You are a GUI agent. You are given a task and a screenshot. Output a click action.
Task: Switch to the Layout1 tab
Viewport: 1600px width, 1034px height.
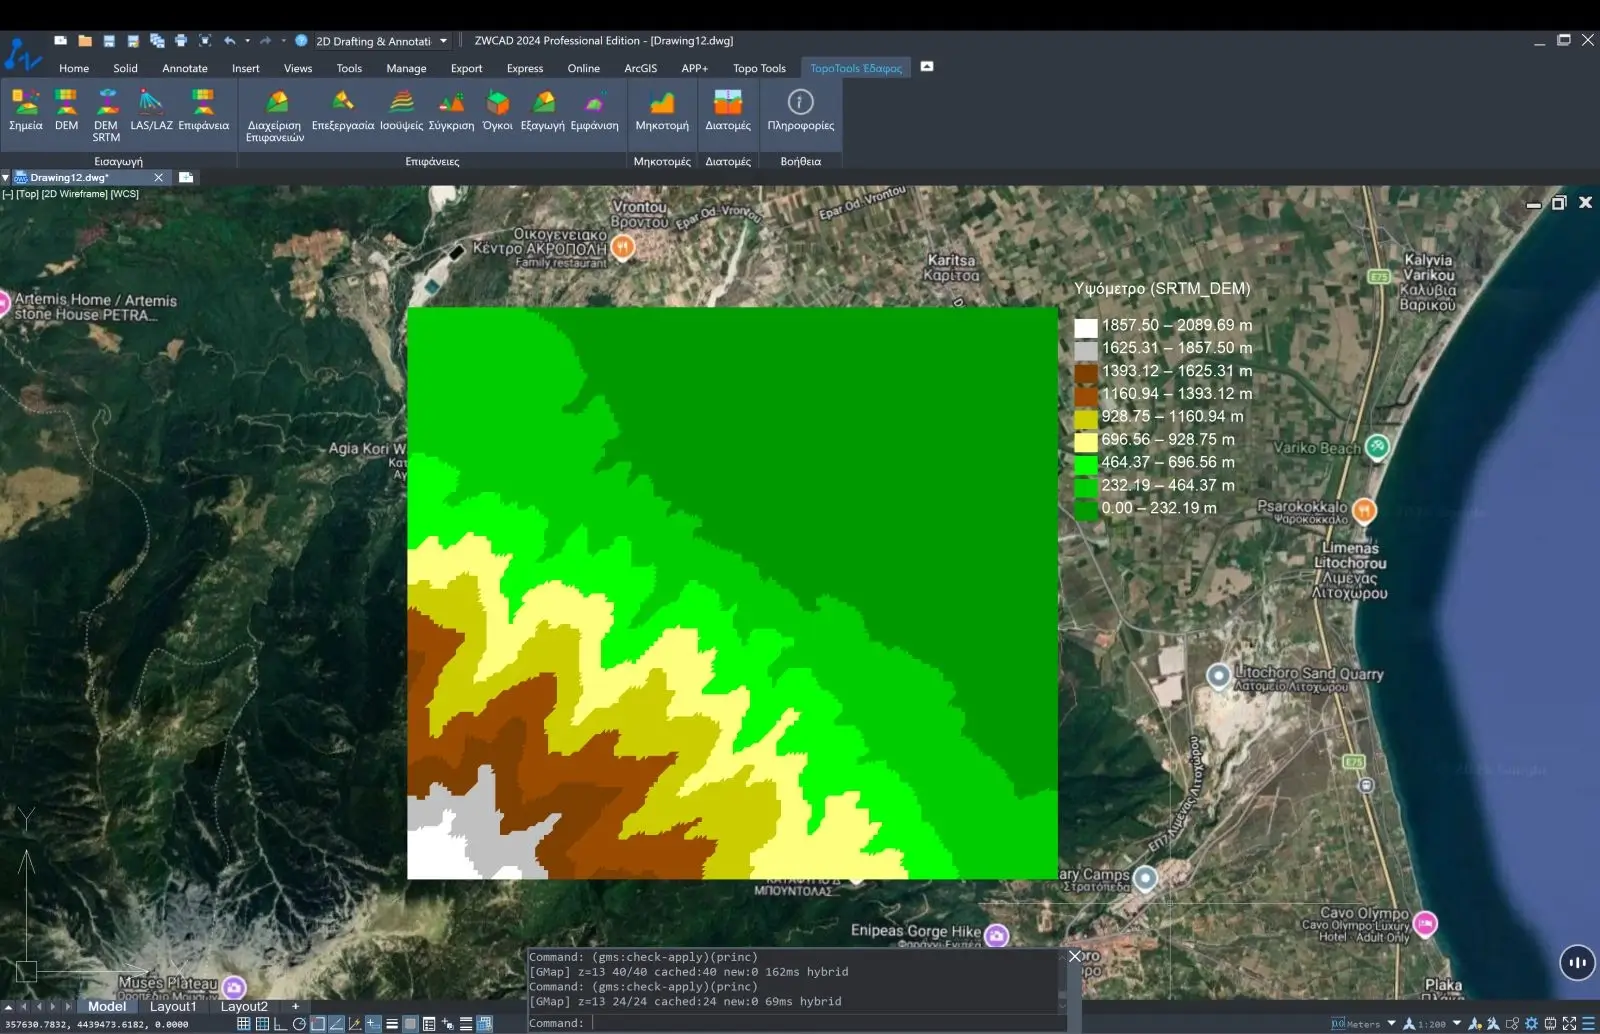[173, 1006]
